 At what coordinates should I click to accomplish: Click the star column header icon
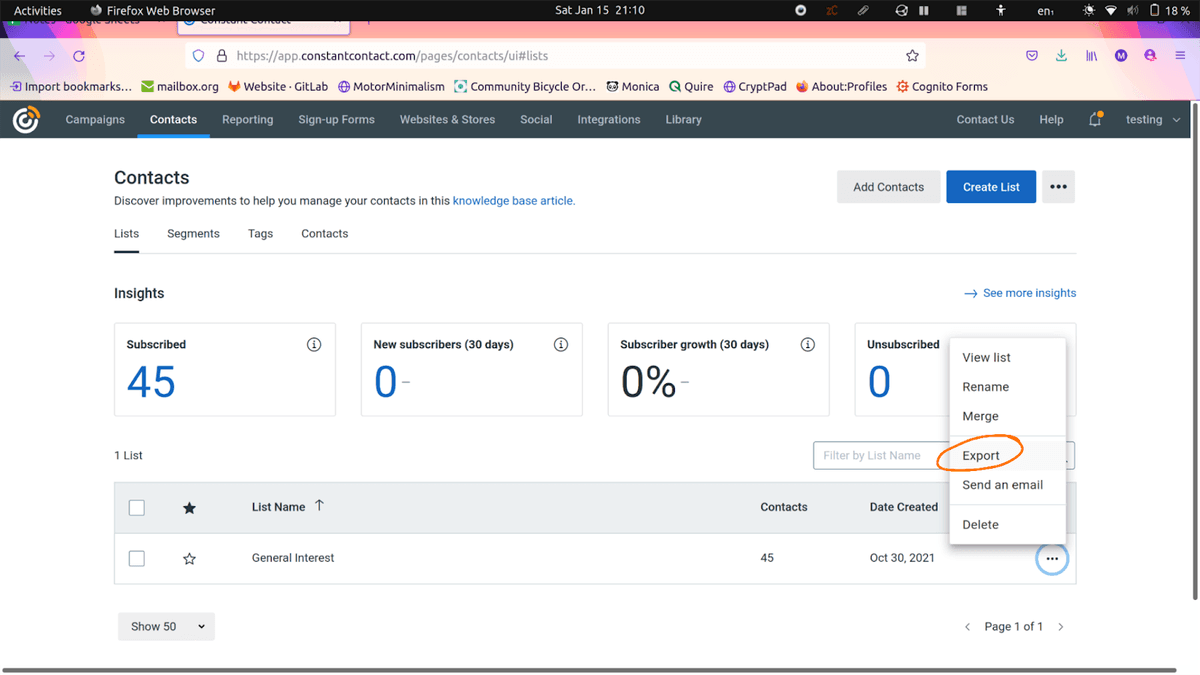click(190, 508)
